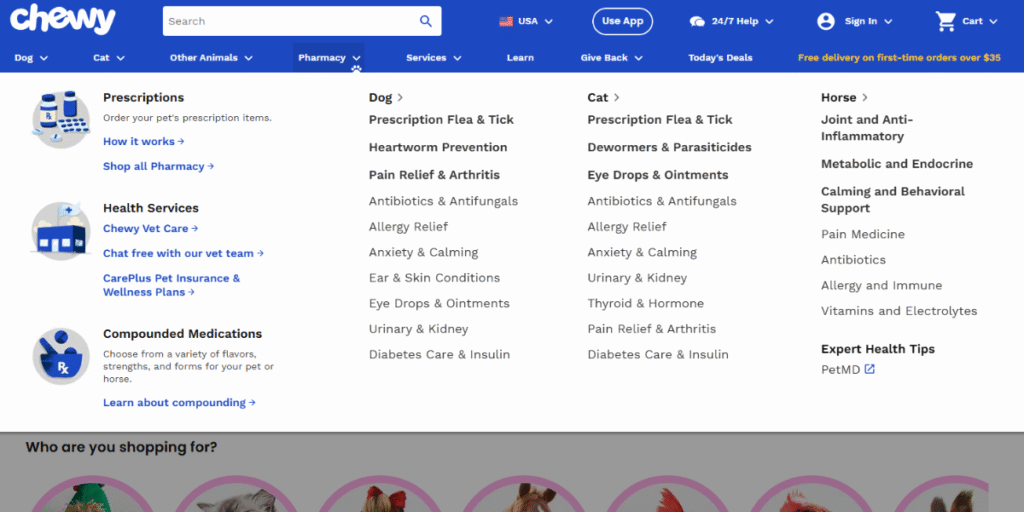
Task: Open Heartworm Prevention under Dog
Action: 438,147
